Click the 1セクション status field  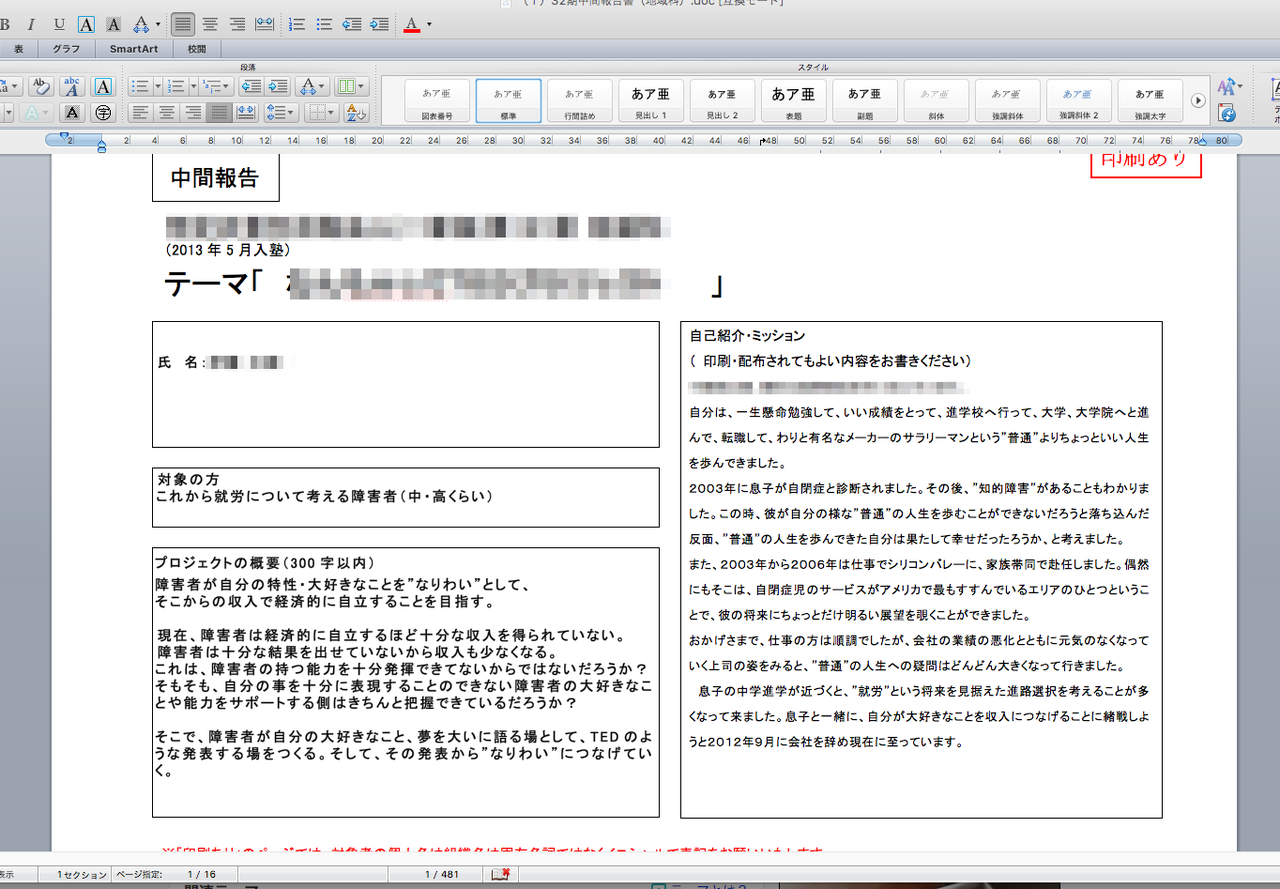click(x=81, y=874)
